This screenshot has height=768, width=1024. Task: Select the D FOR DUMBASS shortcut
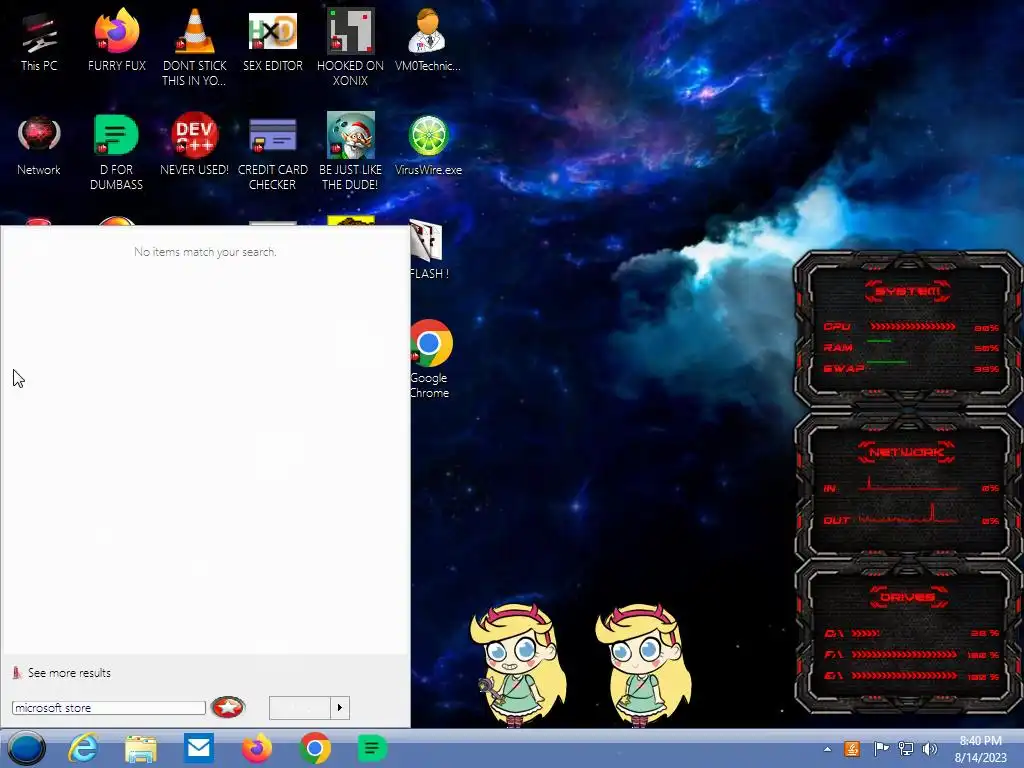pyautogui.click(x=116, y=152)
